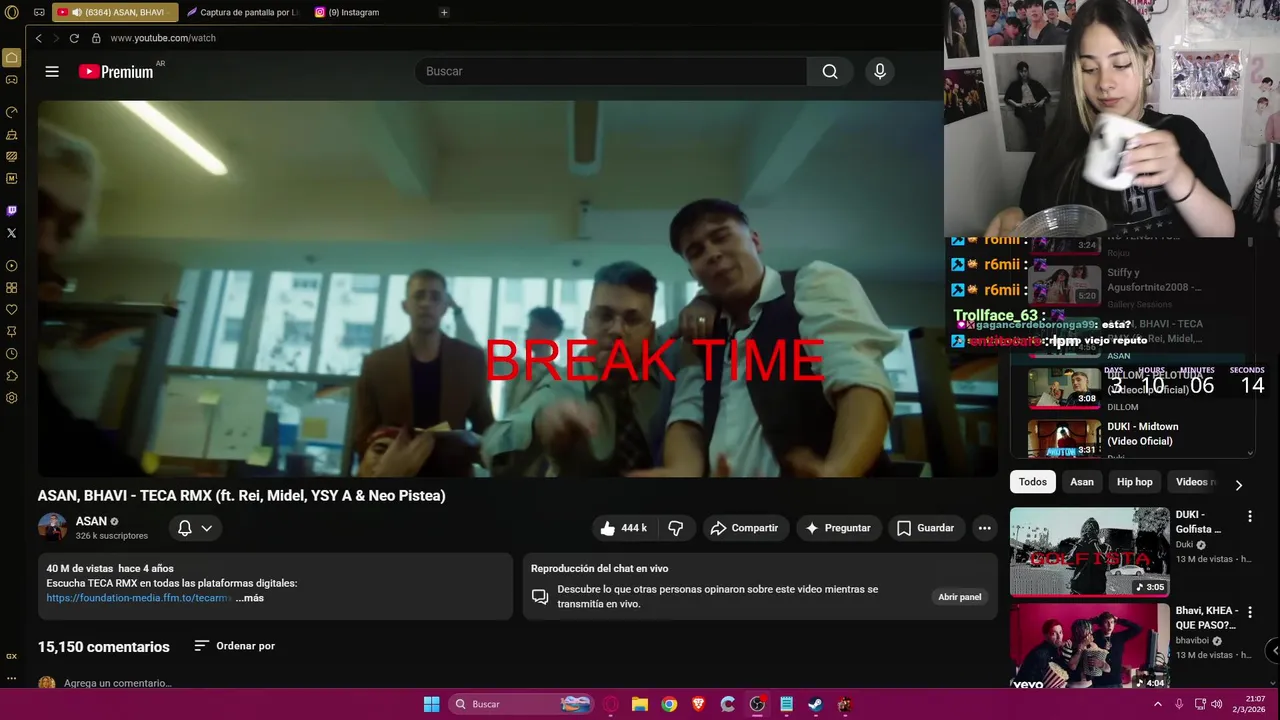
Task: Click the Windows Start button
Action: tap(431, 704)
